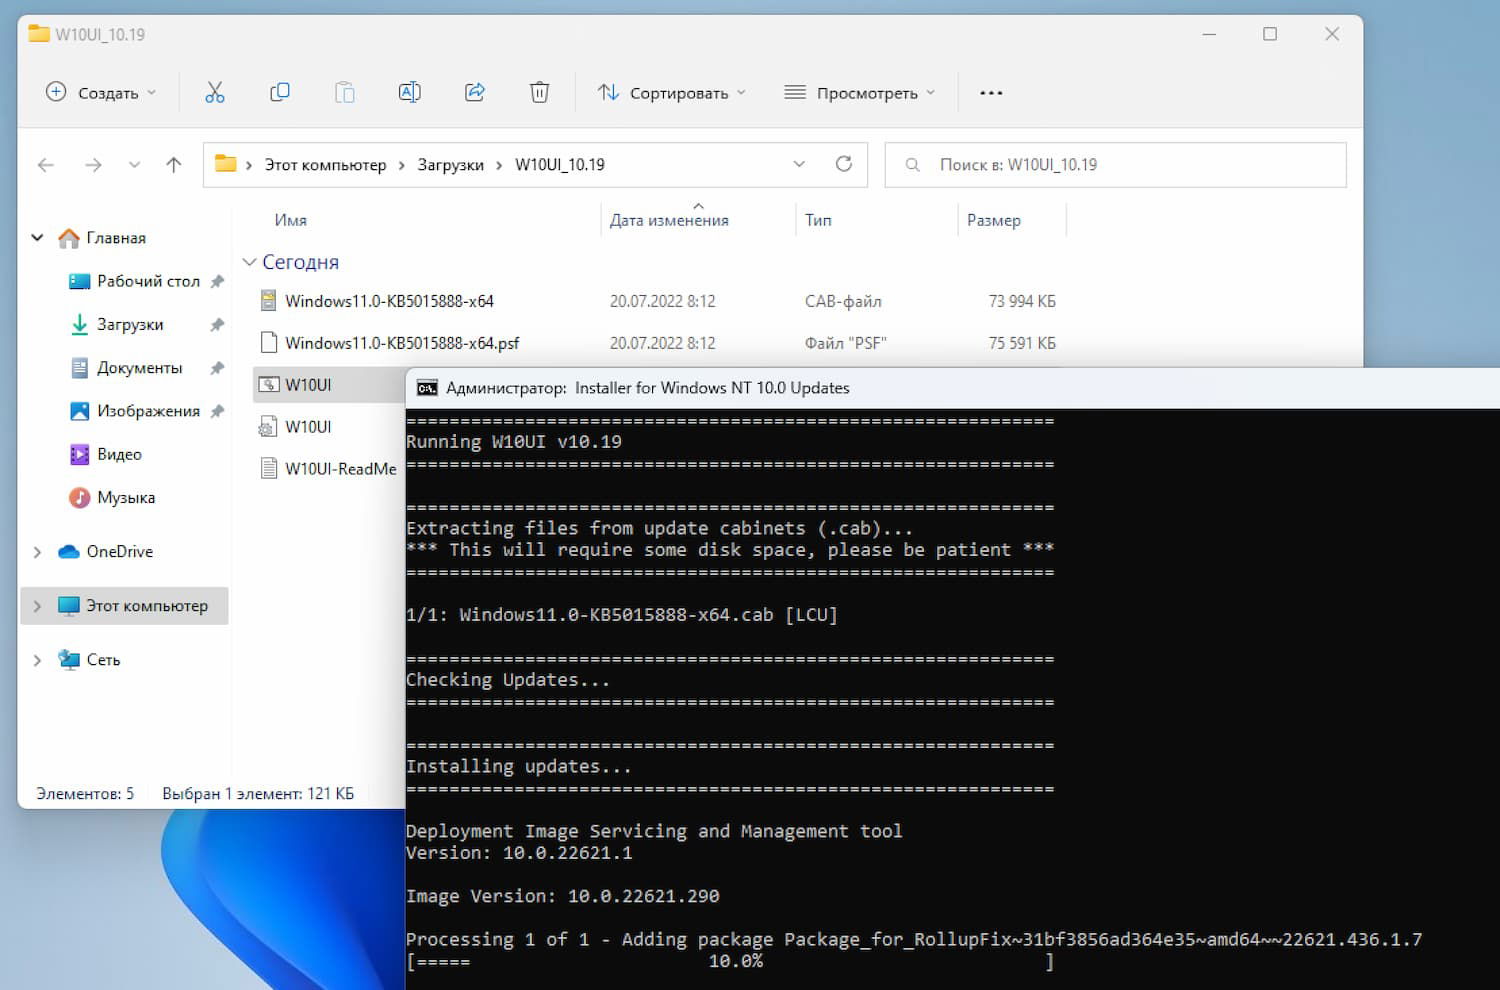Click the Delete trash bin icon

(x=539, y=93)
